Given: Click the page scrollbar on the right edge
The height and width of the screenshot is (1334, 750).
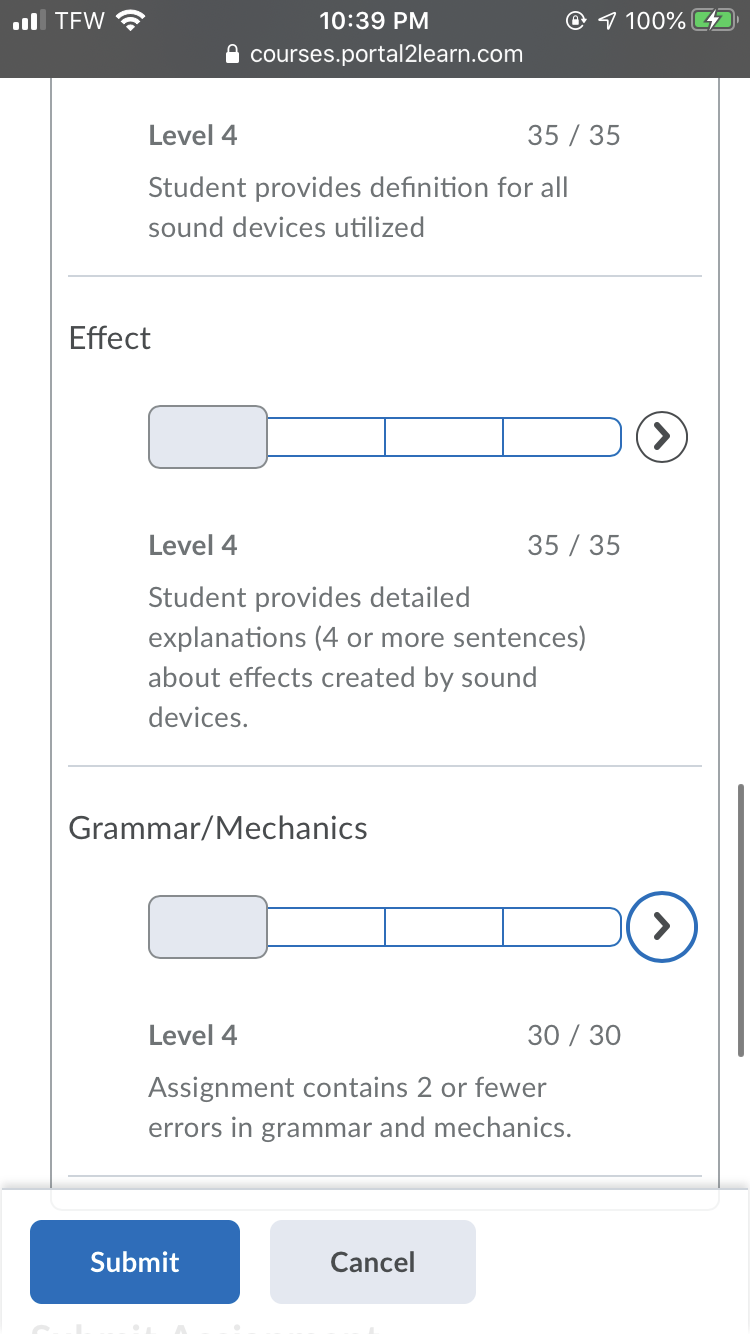Looking at the screenshot, I should (740, 920).
